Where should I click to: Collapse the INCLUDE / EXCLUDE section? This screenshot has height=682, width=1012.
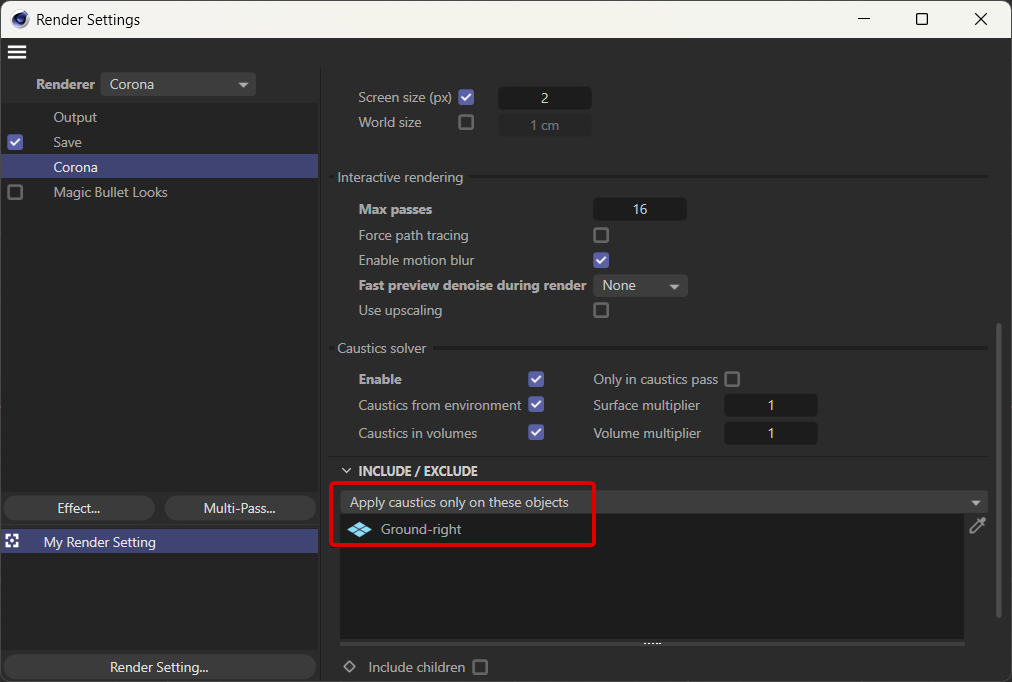tap(347, 471)
